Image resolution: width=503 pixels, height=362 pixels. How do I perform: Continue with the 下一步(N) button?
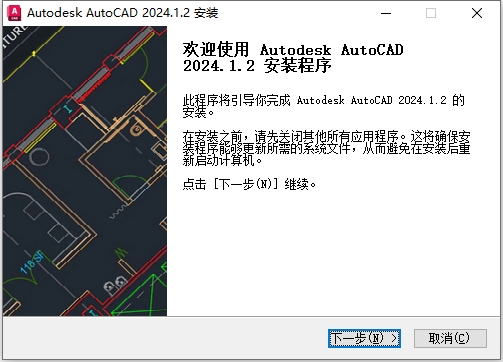tap(364, 338)
